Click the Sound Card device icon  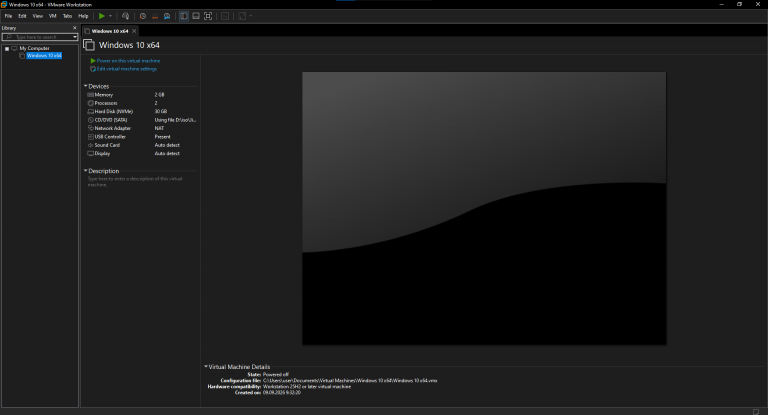[91, 145]
